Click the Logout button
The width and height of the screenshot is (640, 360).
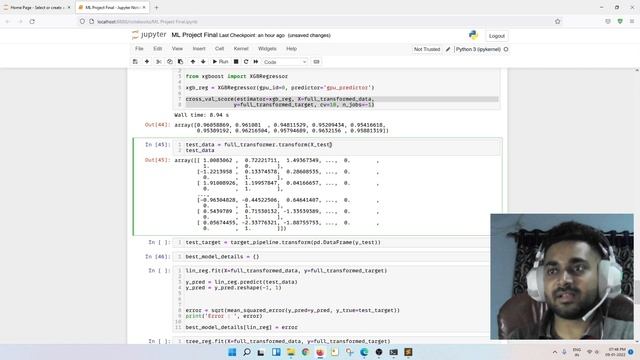point(497,36)
